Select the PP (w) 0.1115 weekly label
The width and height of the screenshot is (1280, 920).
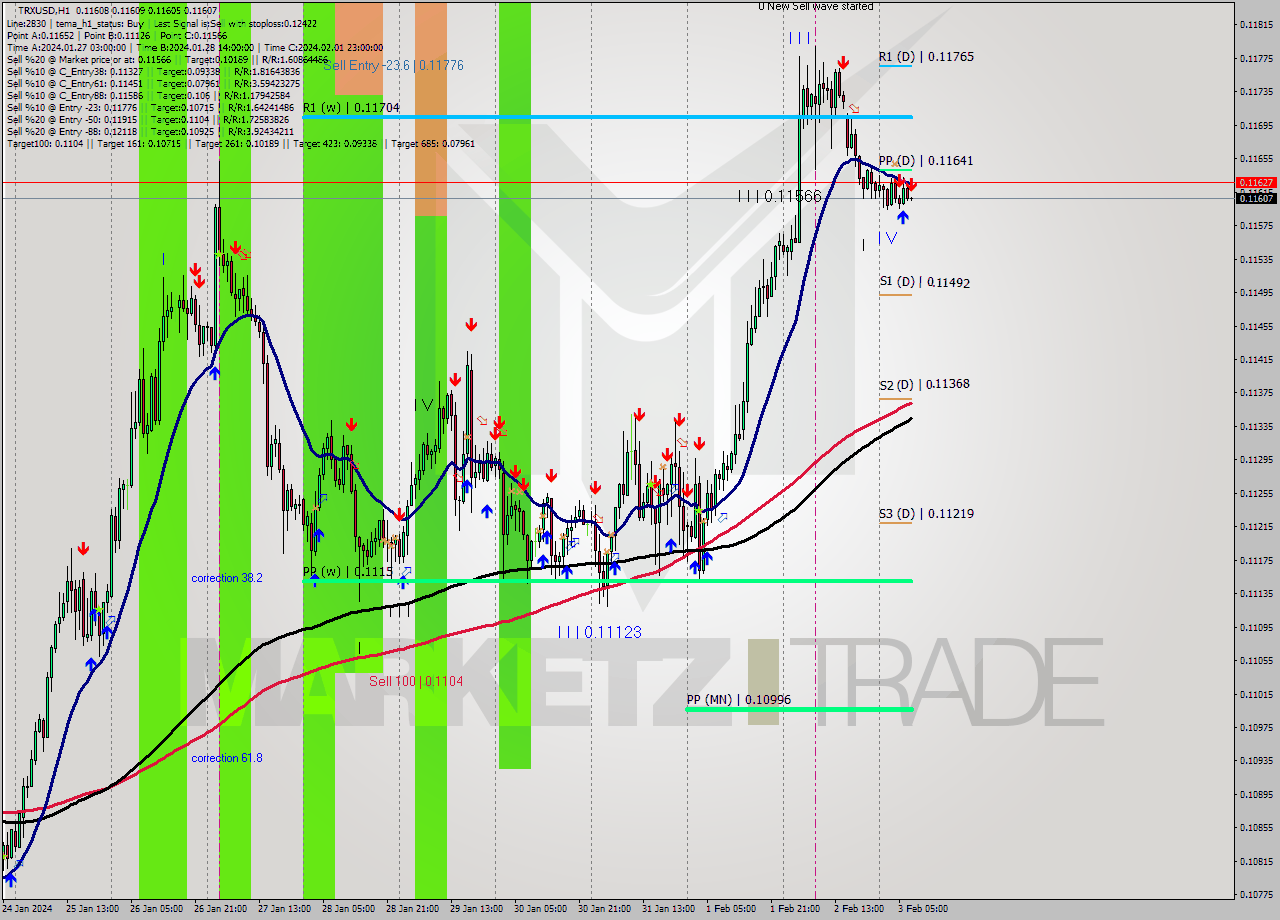tap(347, 571)
